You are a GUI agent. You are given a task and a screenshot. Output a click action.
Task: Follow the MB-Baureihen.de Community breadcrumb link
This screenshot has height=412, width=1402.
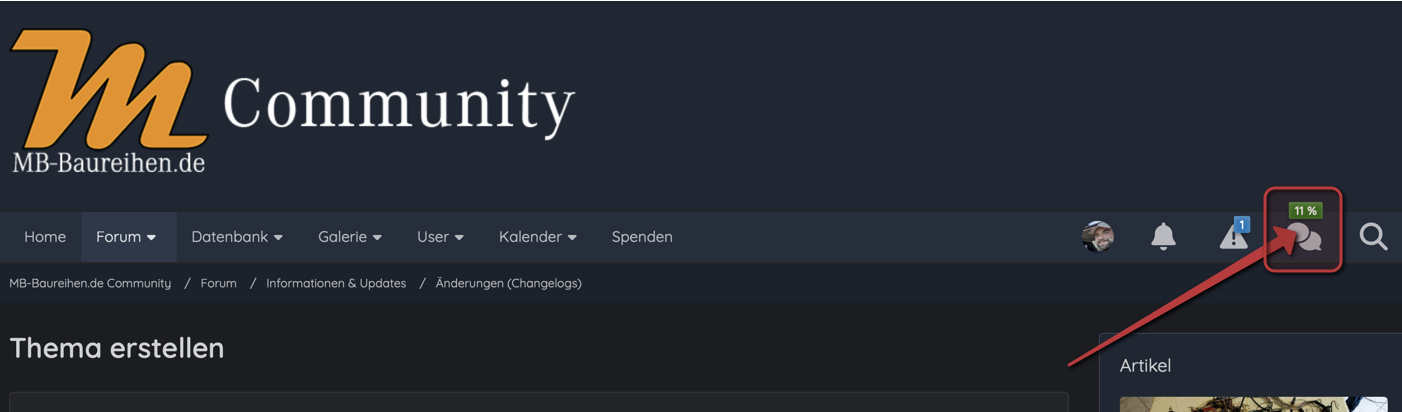click(90, 283)
